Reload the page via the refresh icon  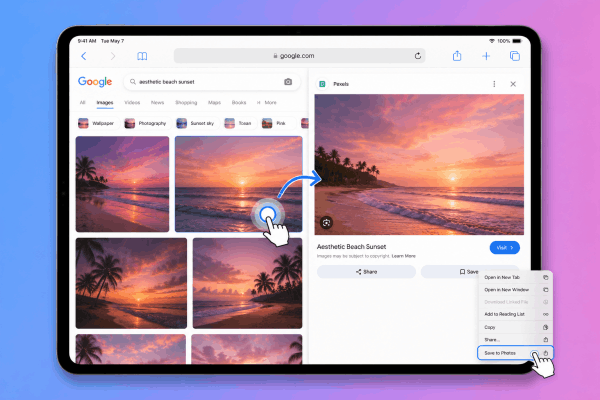point(418,56)
